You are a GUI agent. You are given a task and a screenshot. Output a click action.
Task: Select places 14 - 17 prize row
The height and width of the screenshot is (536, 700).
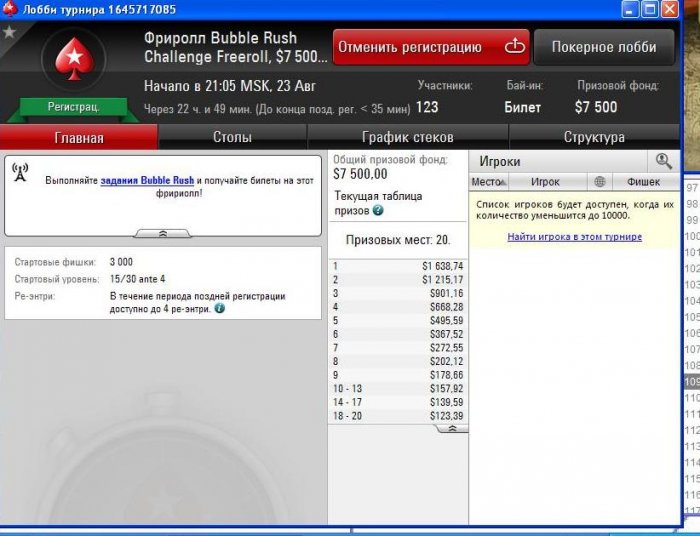click(x=398, y=402)
